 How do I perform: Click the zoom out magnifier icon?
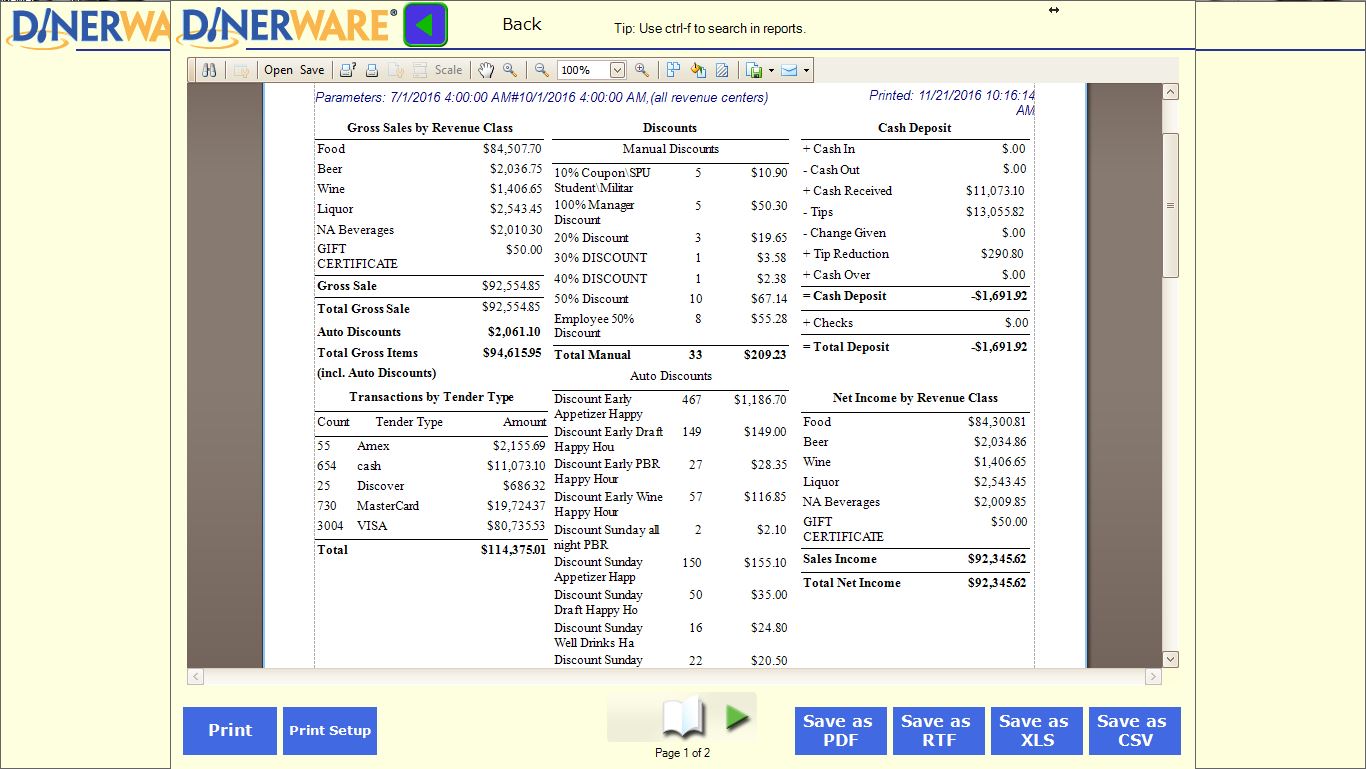click(540, 70)
